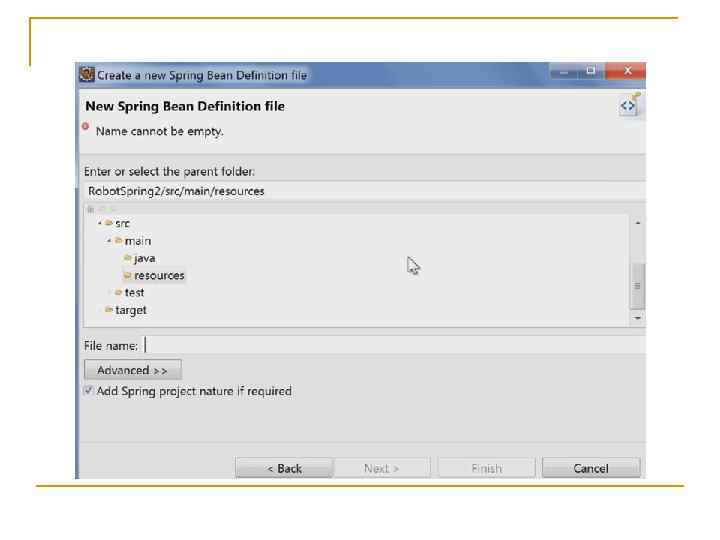This screenshot has width=720, height=540.
Task: Click the target folder icon
Action: pos(109,309)
